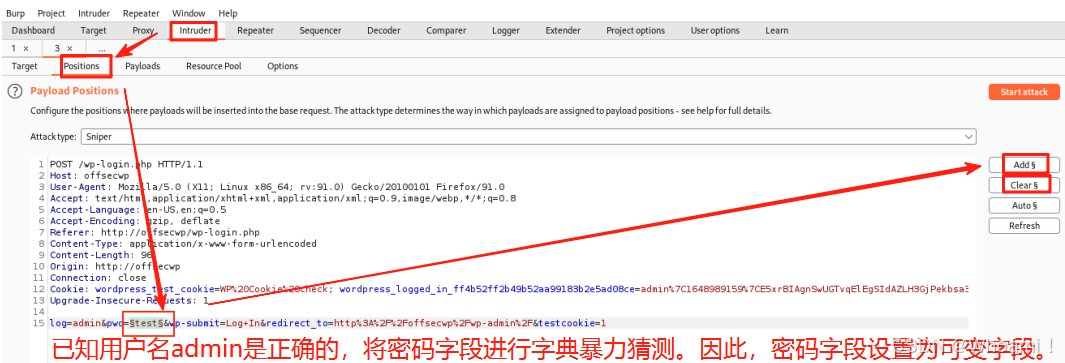Viewport: 1065px width, 363px height.
Task: Open the Learn tab
Action: point(776,31)
